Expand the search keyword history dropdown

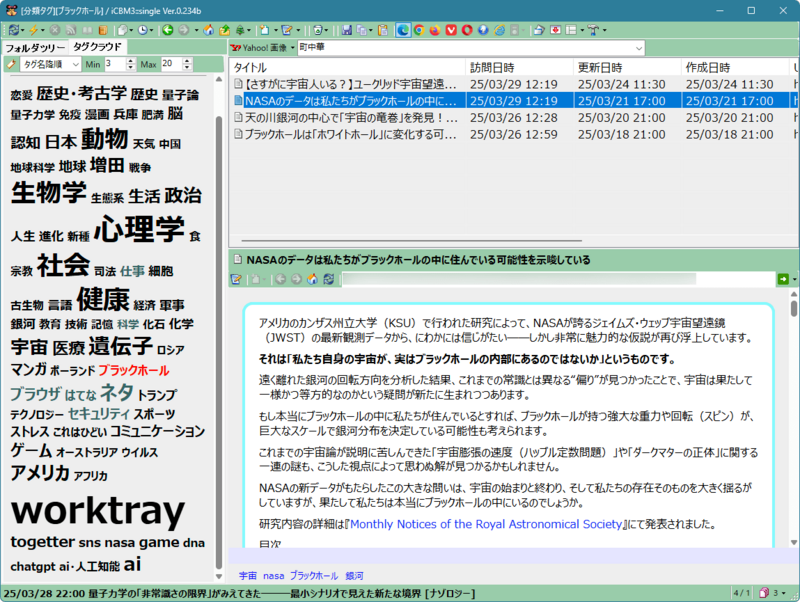click(639, 48)
